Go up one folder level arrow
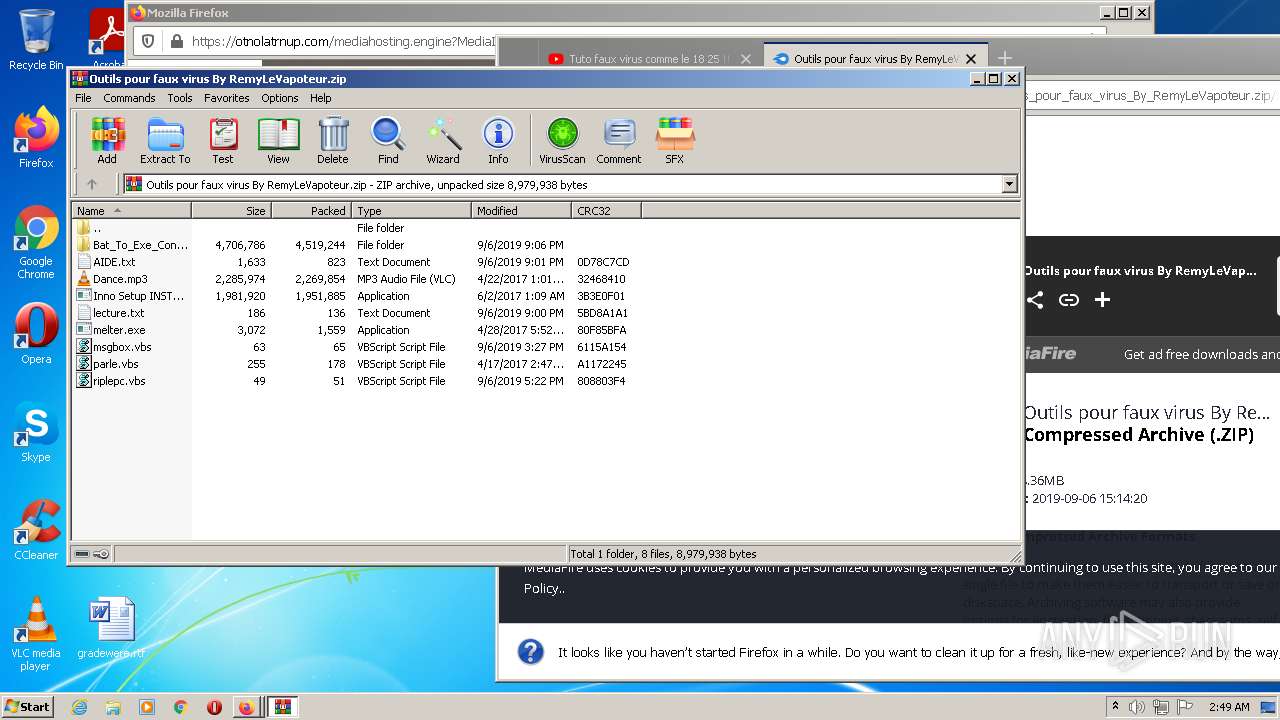 click(x=92, y=184)
